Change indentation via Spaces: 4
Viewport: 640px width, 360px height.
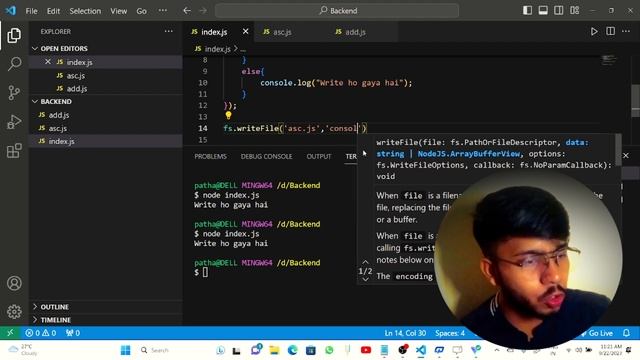[449, 333]
